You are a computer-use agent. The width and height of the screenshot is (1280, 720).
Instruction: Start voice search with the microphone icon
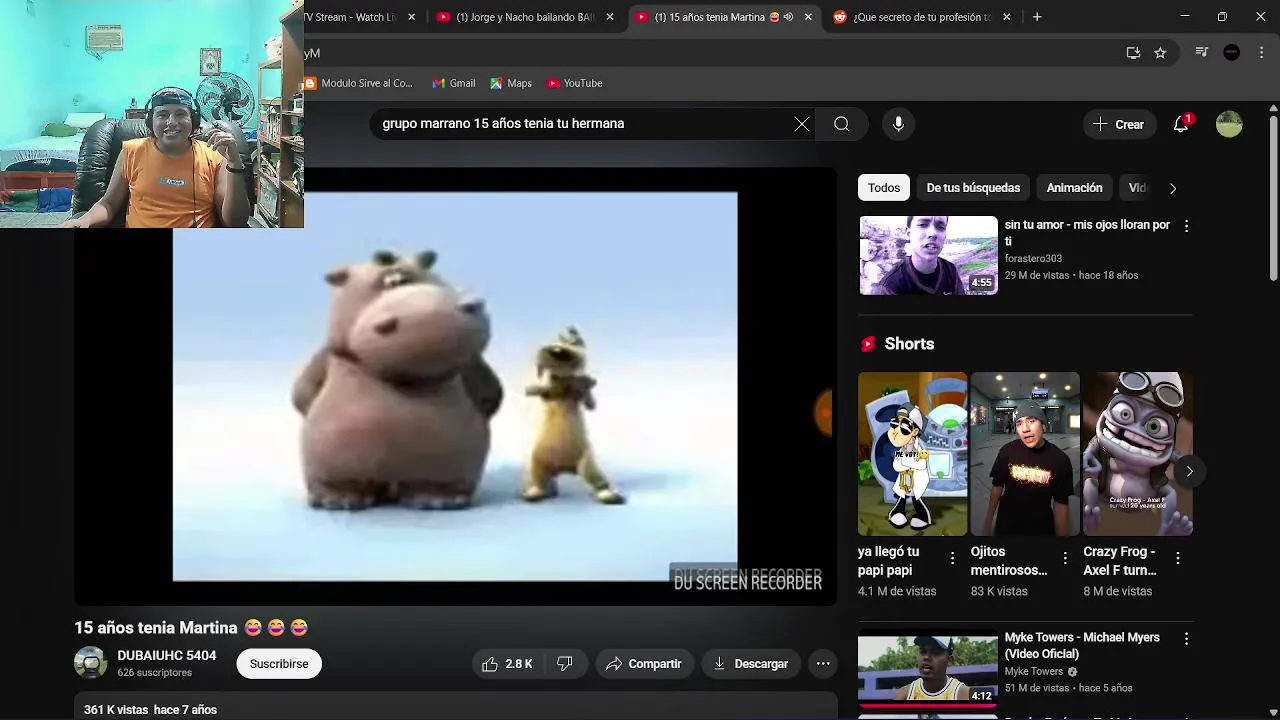[898, 124]
